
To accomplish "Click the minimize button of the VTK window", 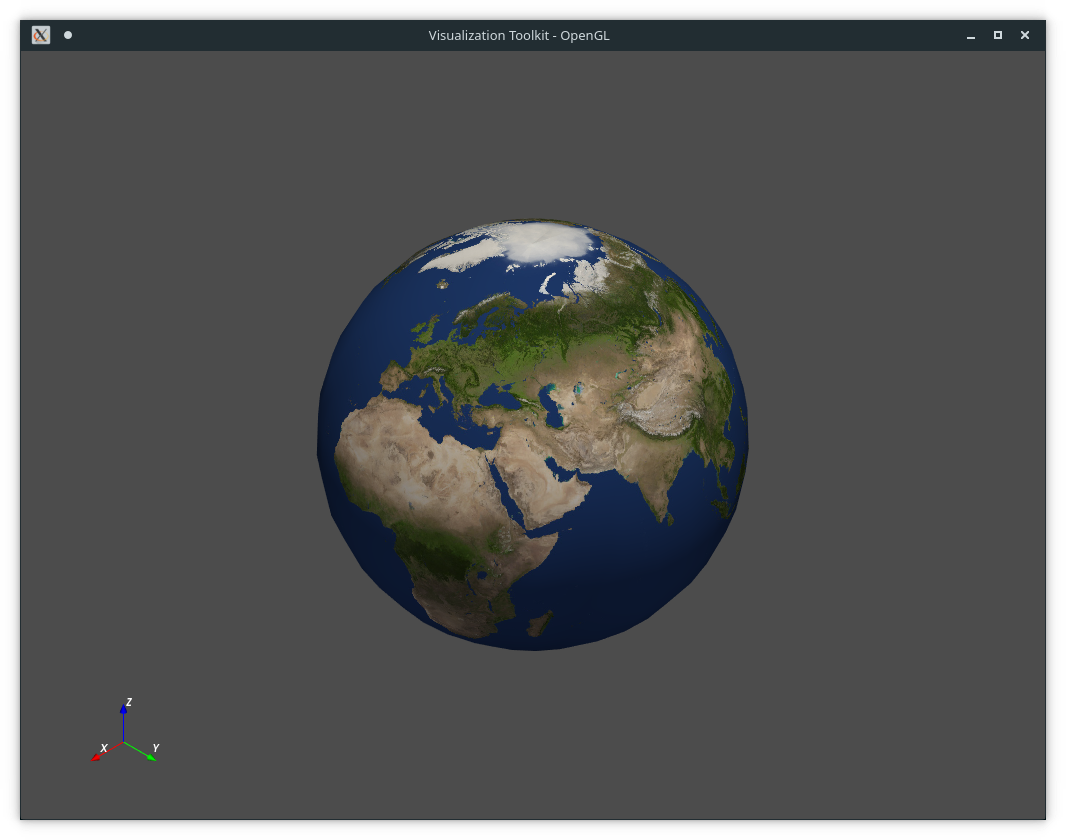I will pyautogui.click(x=969, y=35).
